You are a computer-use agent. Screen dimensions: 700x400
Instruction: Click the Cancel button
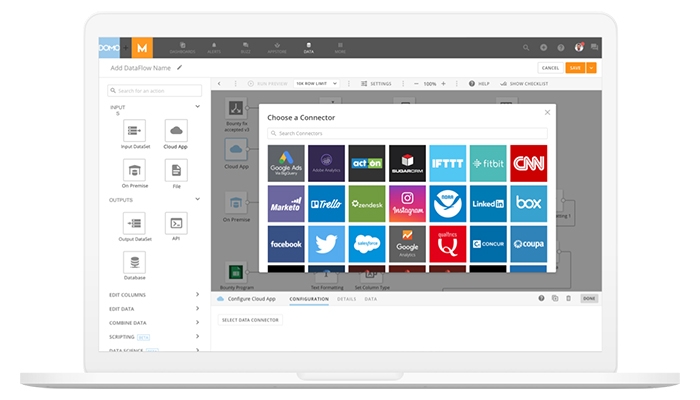(546, 67)
